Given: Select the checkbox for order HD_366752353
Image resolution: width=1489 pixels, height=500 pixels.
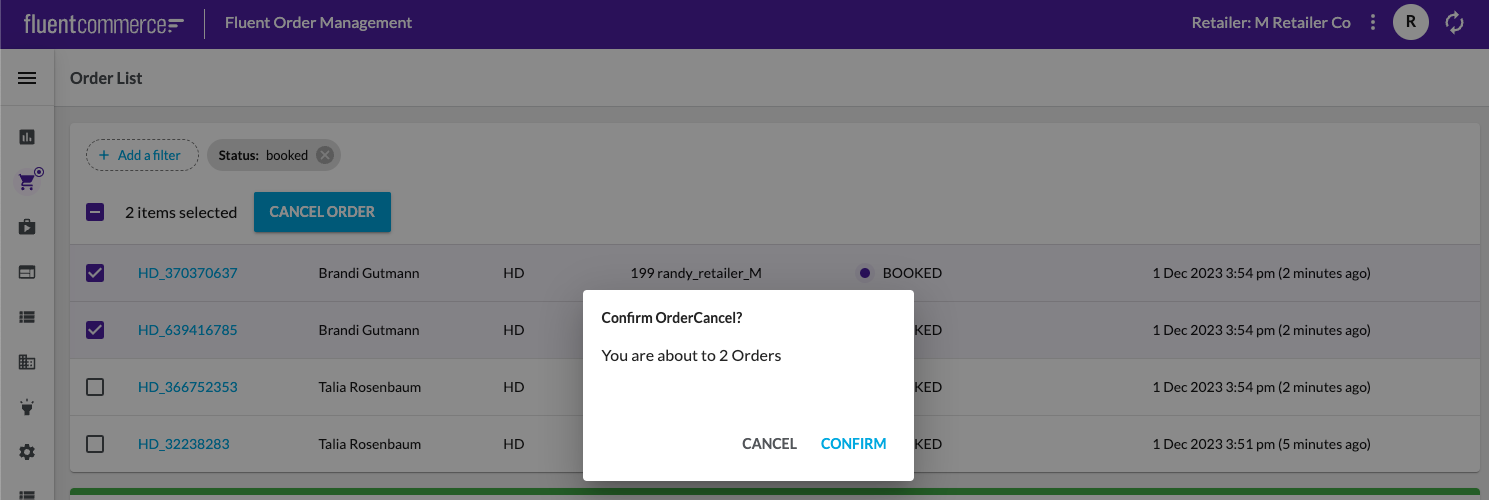Looking at the screenshot, I should click(x=95, y=387).
